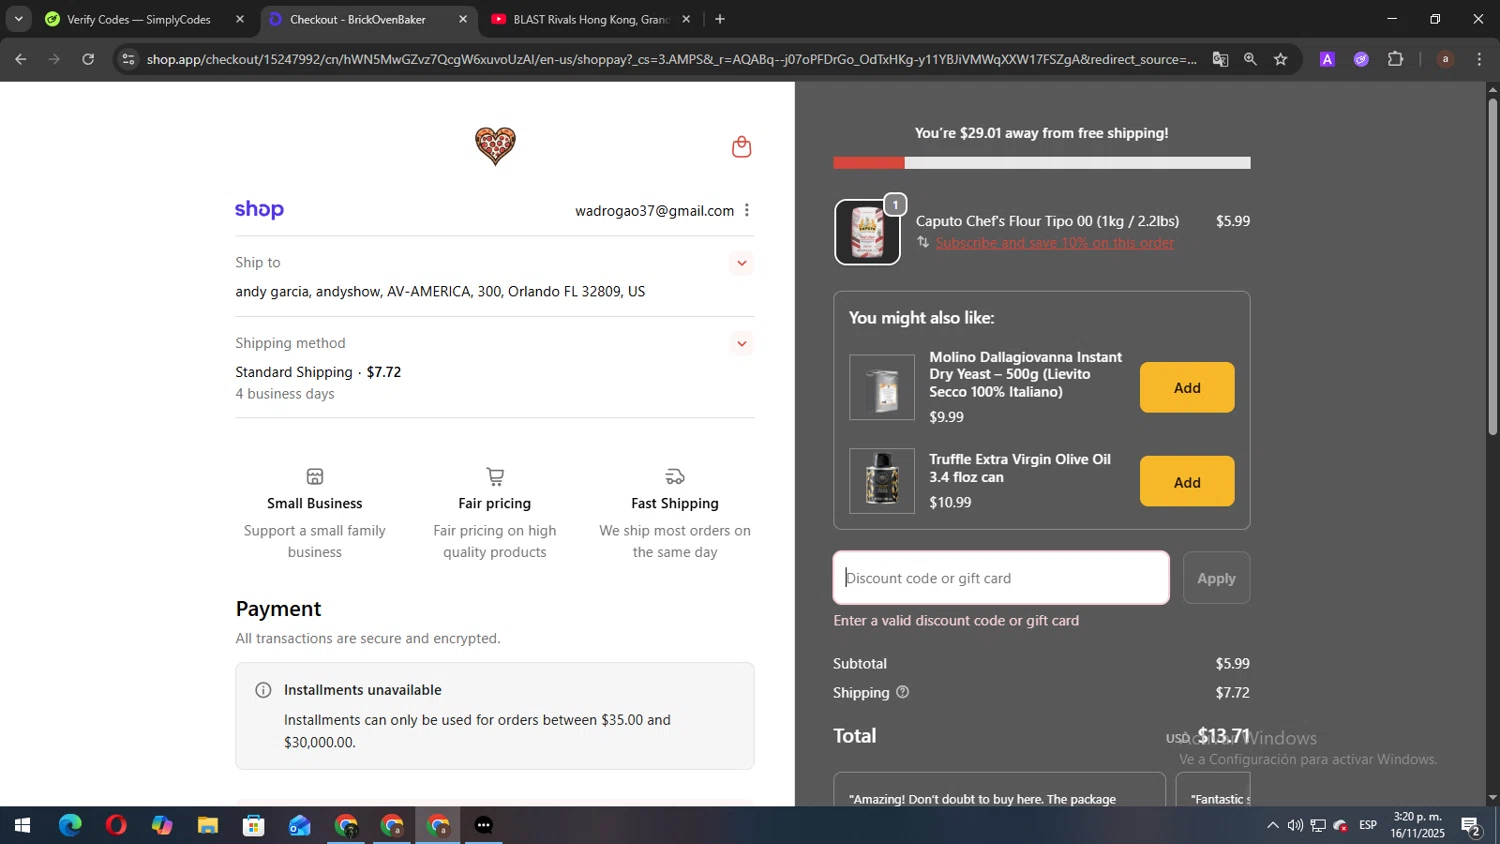
Task: Click the Installments unavailable info icon
Action: click(263, 690)
